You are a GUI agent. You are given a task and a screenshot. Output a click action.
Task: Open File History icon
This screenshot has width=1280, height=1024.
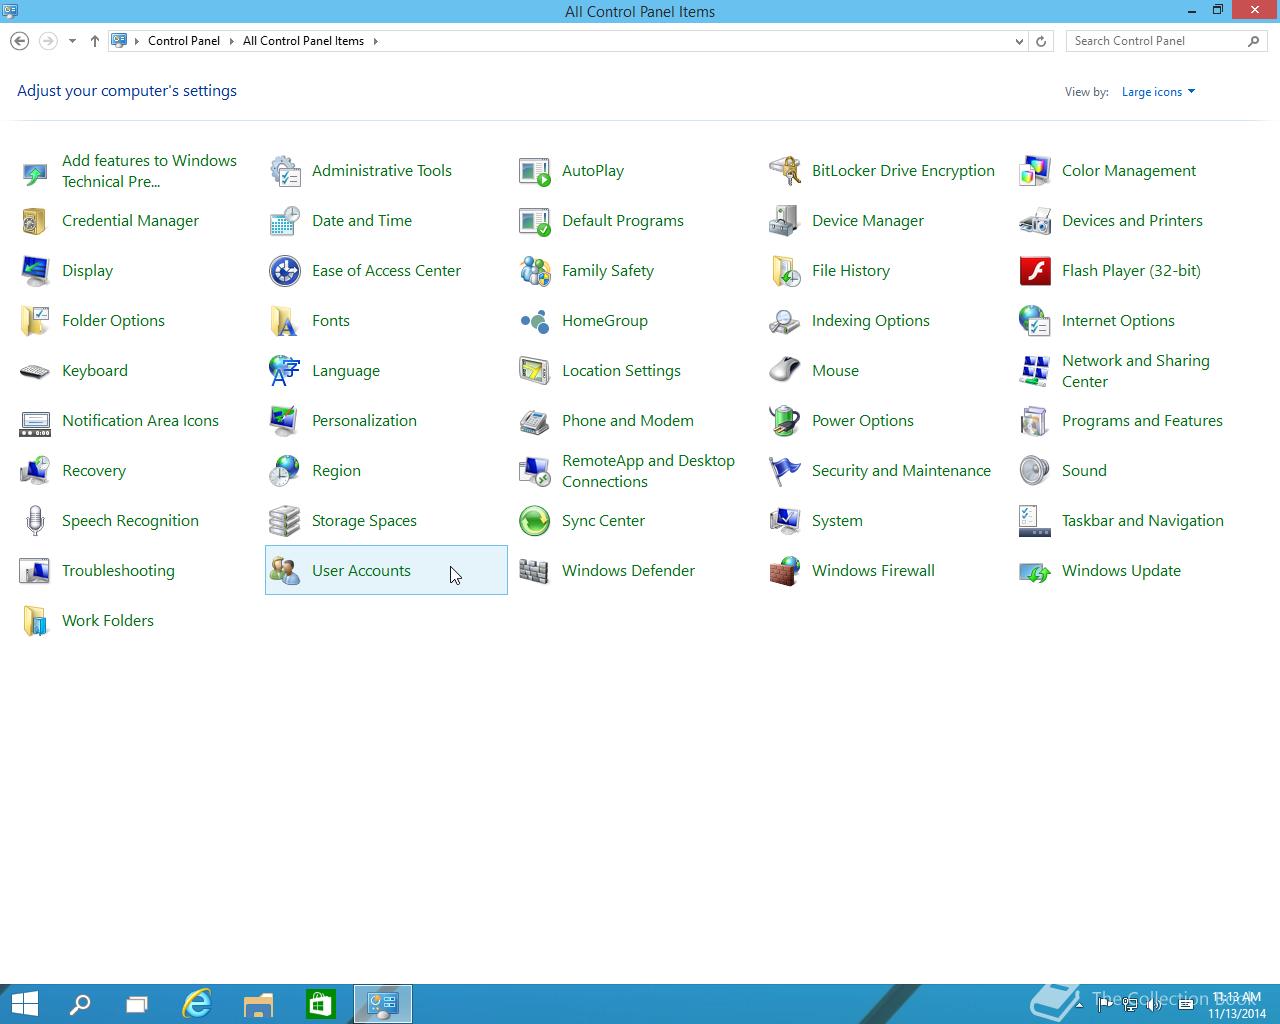(785, 271)
